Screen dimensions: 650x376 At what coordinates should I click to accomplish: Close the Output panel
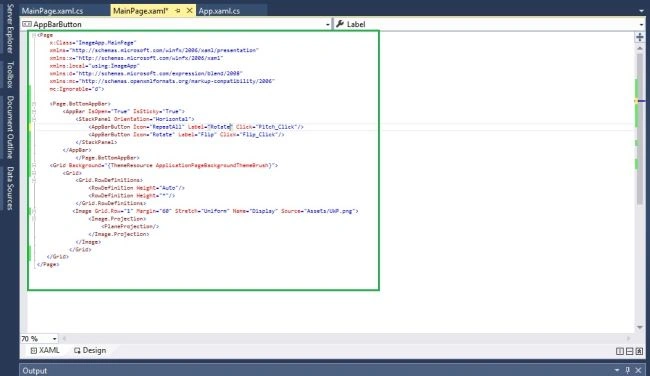pos(638,370)
